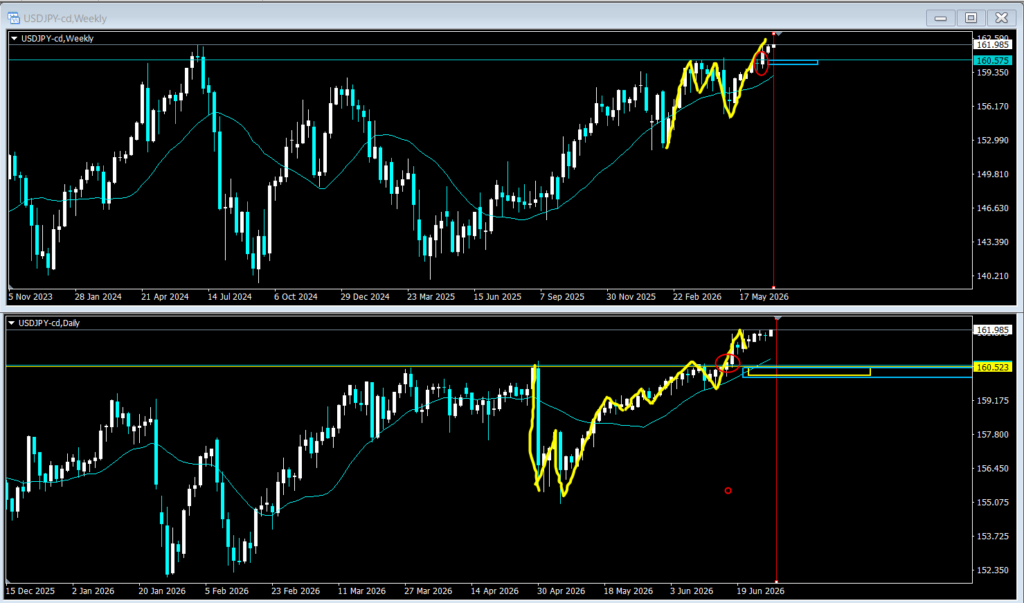
Task: Click the 156.450 price scale value
Action: pyautogui.click(x=992, y=468)
